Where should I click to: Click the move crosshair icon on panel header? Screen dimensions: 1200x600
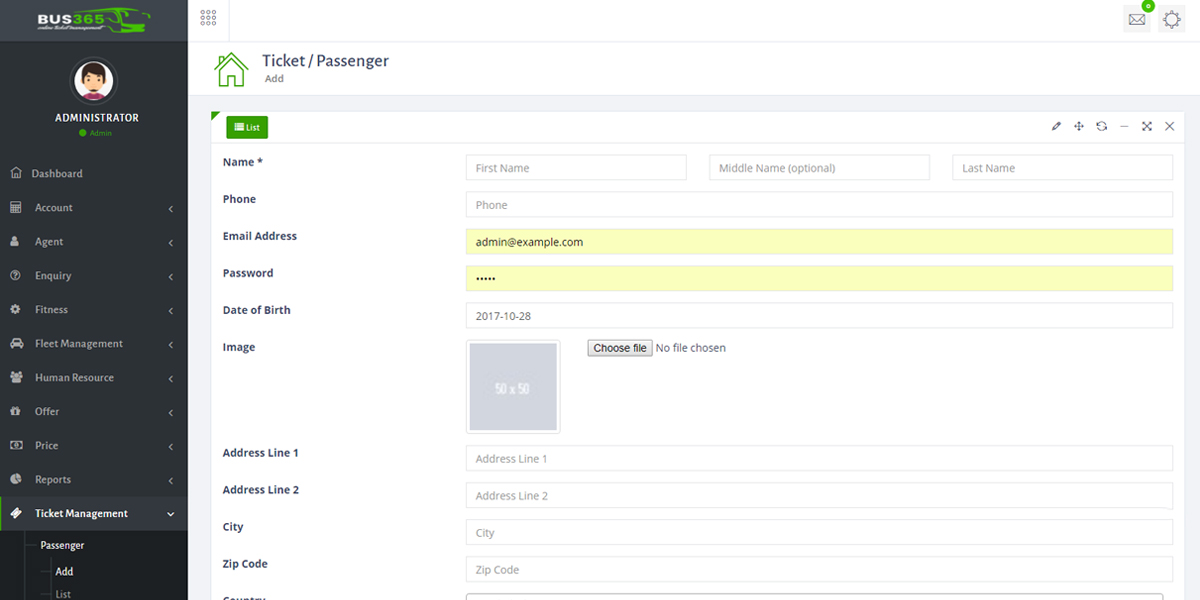tap(1078, 126)
